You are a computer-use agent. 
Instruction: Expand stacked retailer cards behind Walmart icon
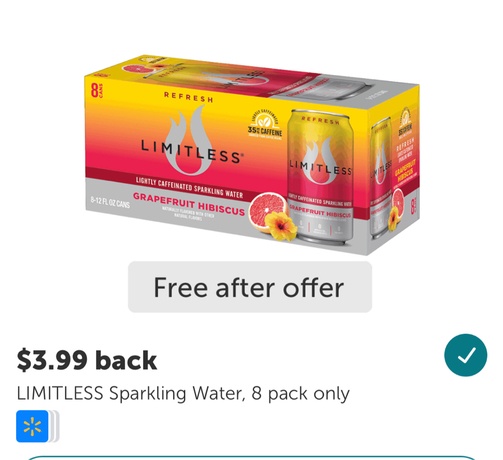click(x=55, y=426)
